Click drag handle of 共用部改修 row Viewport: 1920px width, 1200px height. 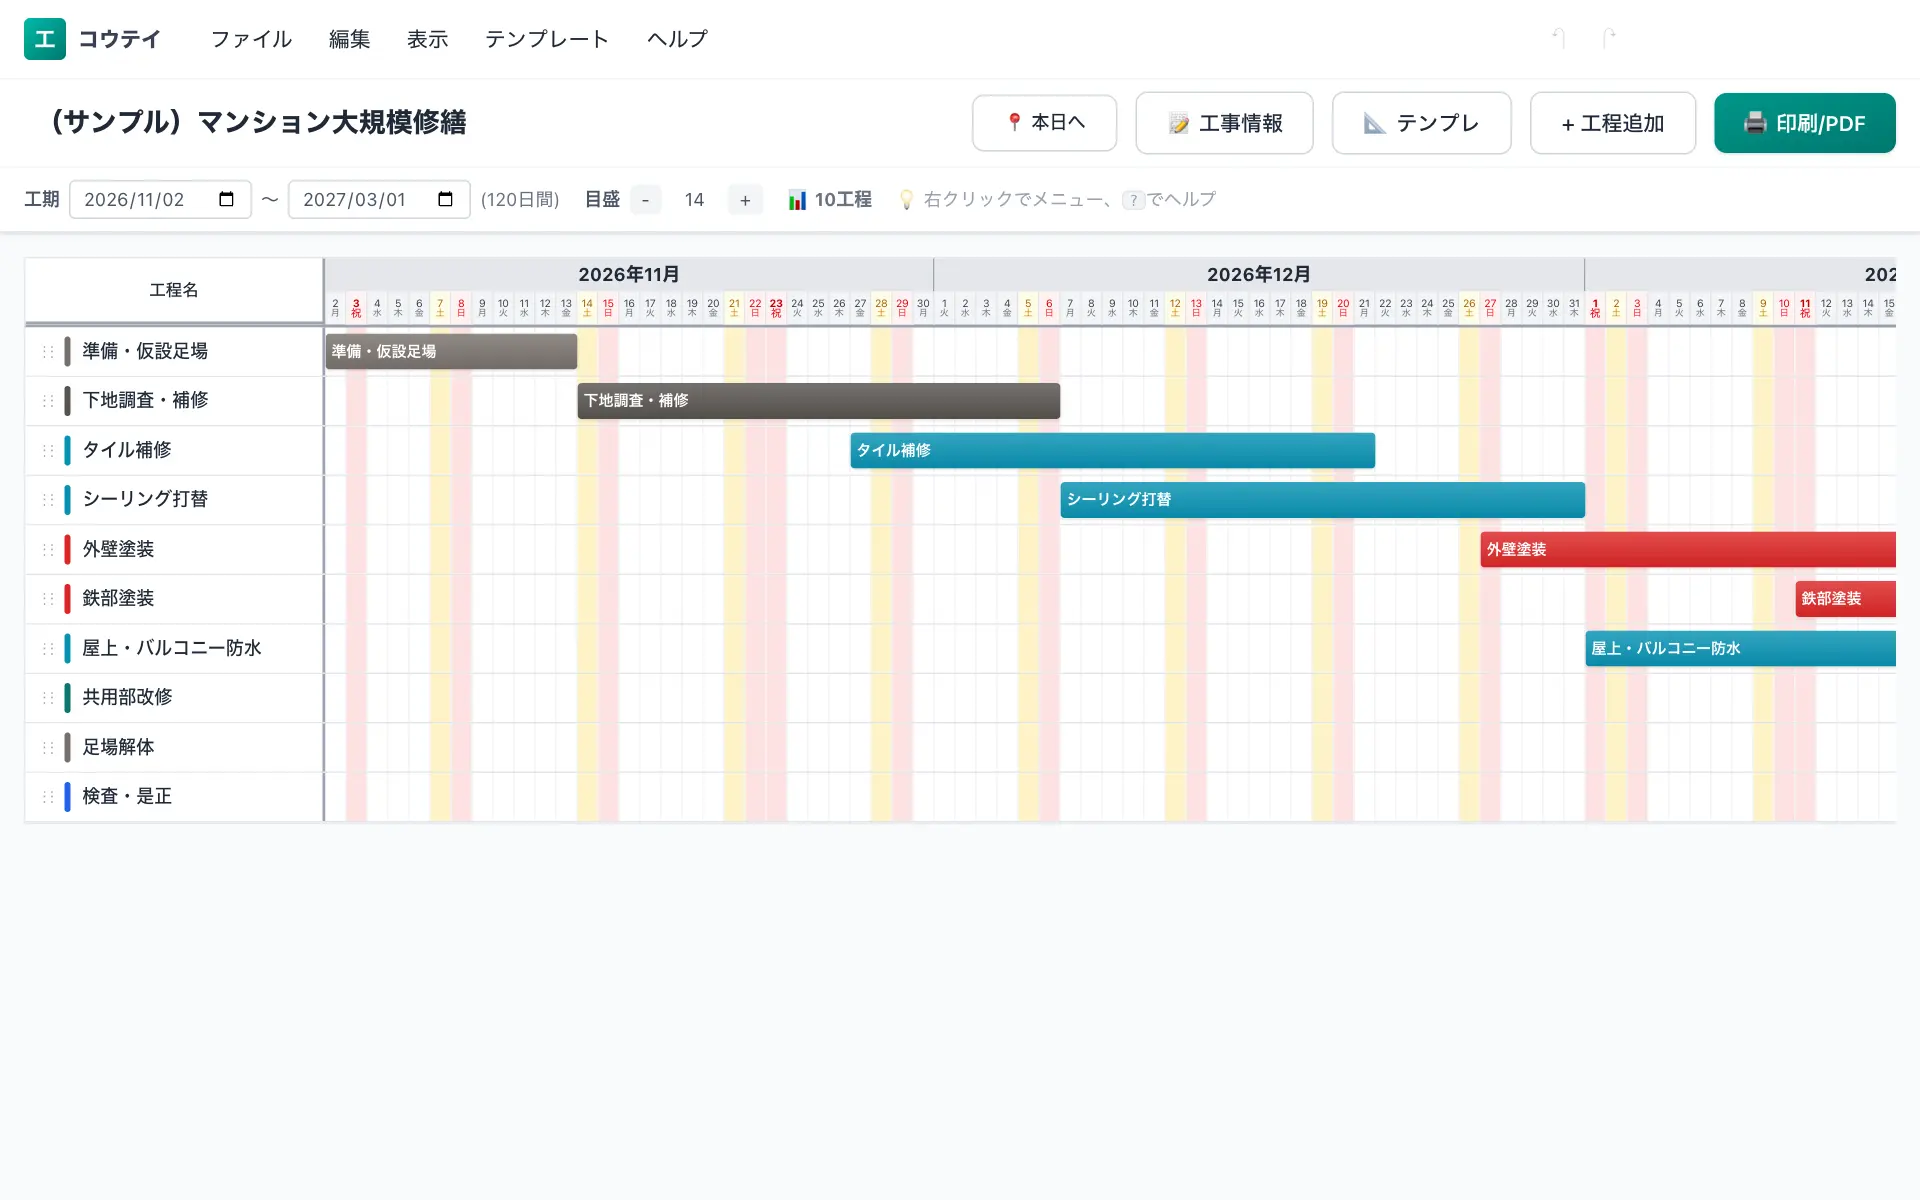click(48, 697)
